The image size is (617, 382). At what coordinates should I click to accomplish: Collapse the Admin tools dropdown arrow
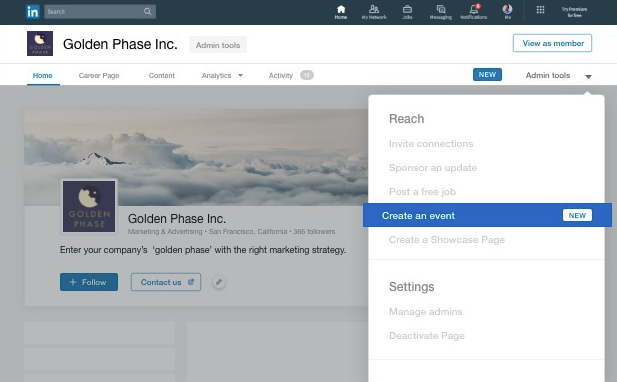[588, 77]
